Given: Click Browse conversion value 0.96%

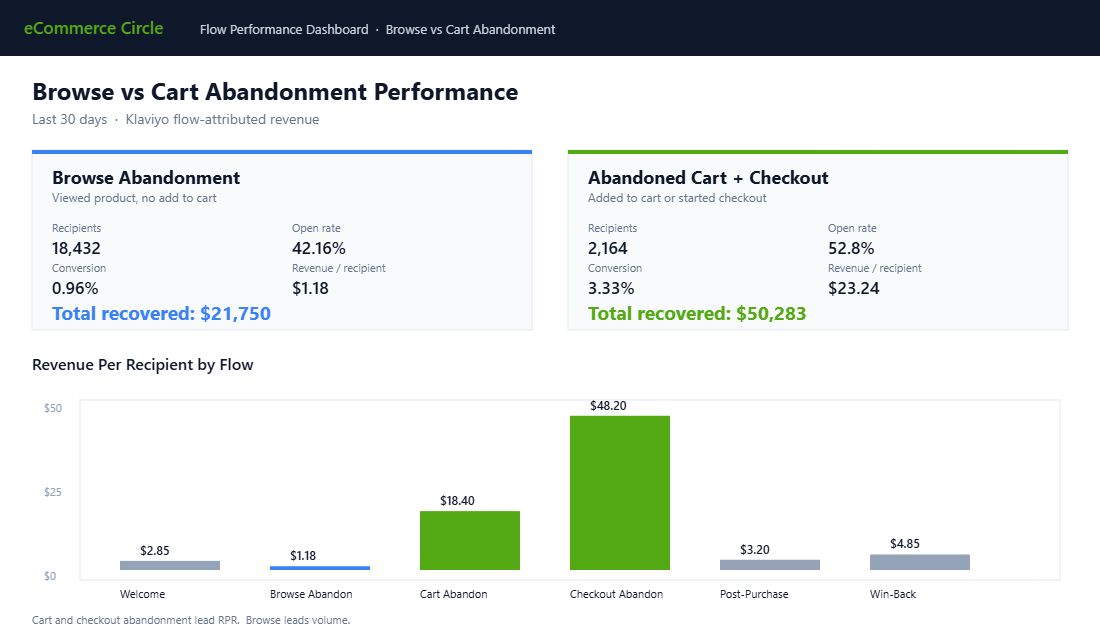Looking at the screenshot, I should click(75, 288).
